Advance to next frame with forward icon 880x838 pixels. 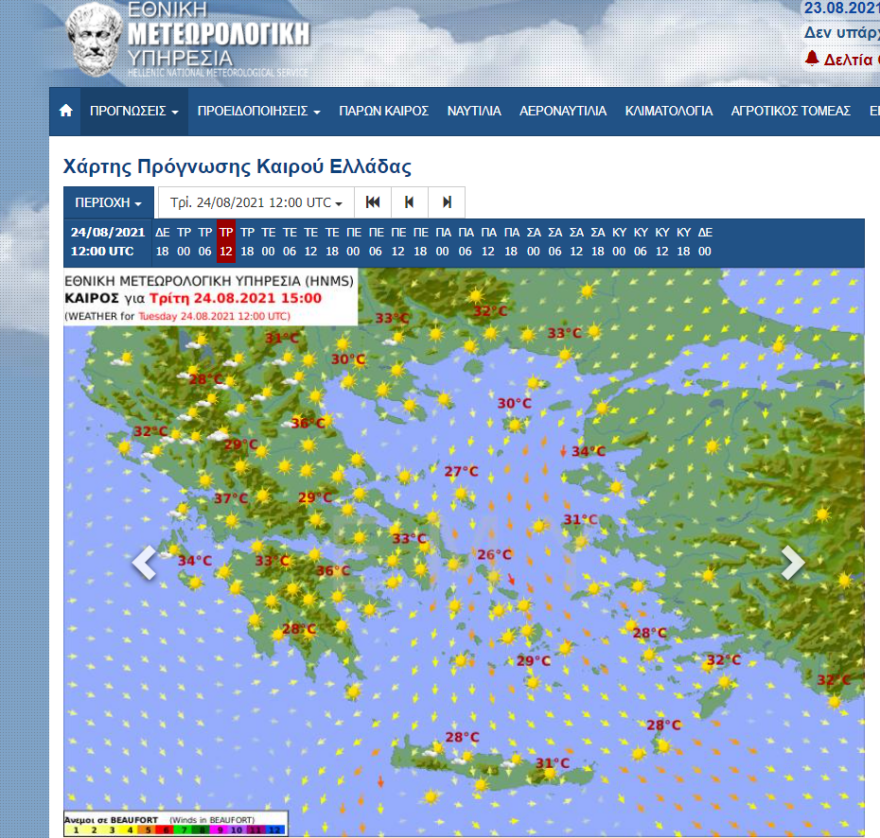point(446,202)
